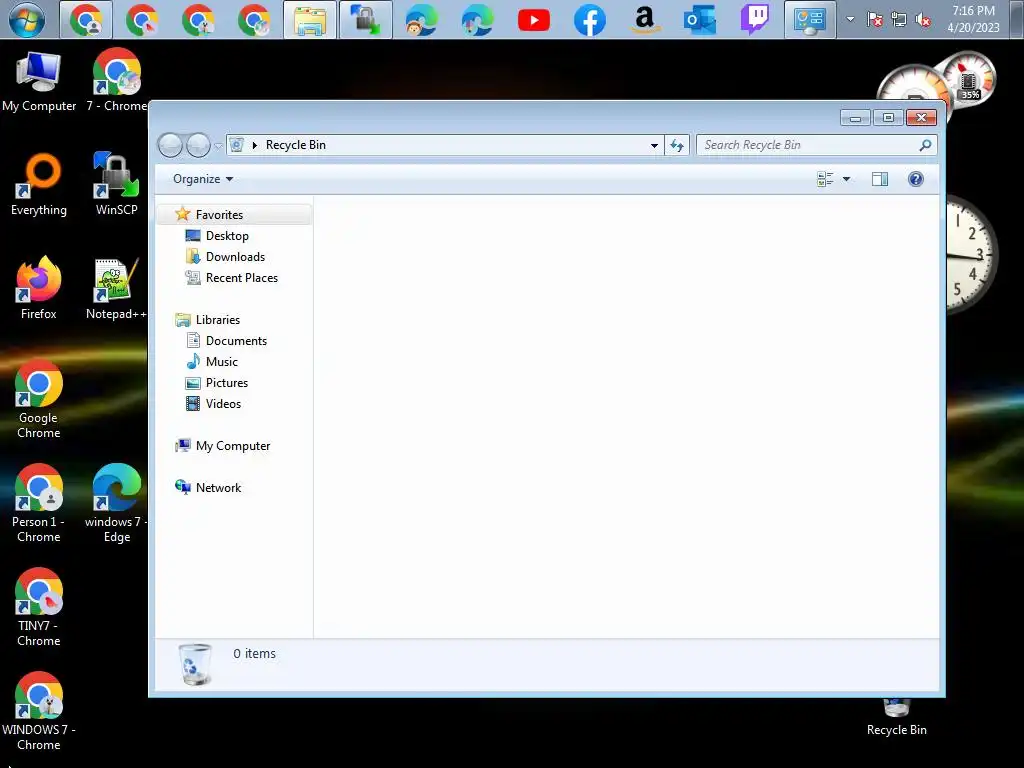Viewport: 1024px width, 768px height.
Task: Click the taskbar clock 7:16 PM
Action: pos(973,20)
